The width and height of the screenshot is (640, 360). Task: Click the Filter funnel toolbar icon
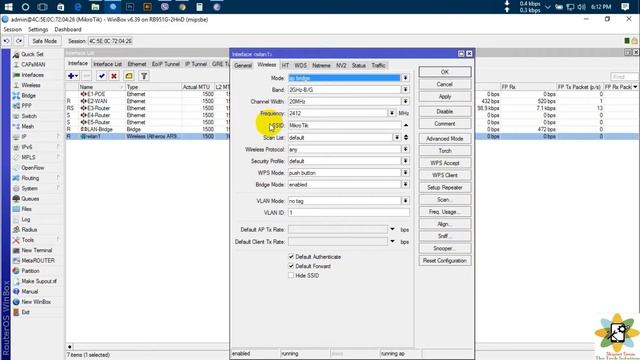[144, 76]
